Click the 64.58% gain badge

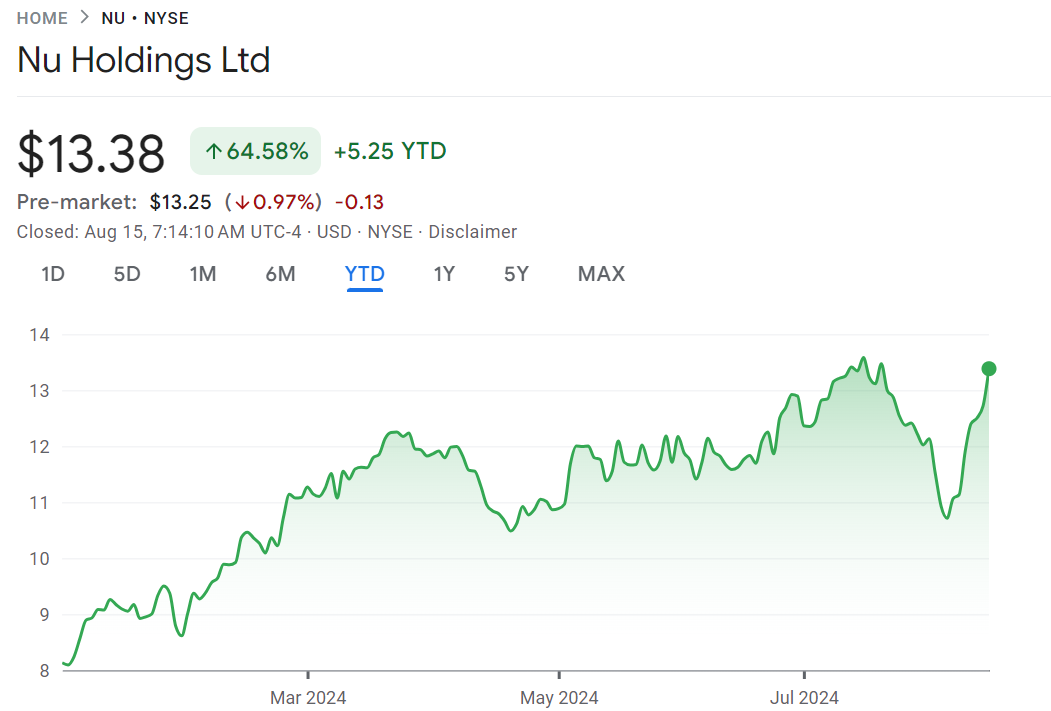tap(255, 151)
